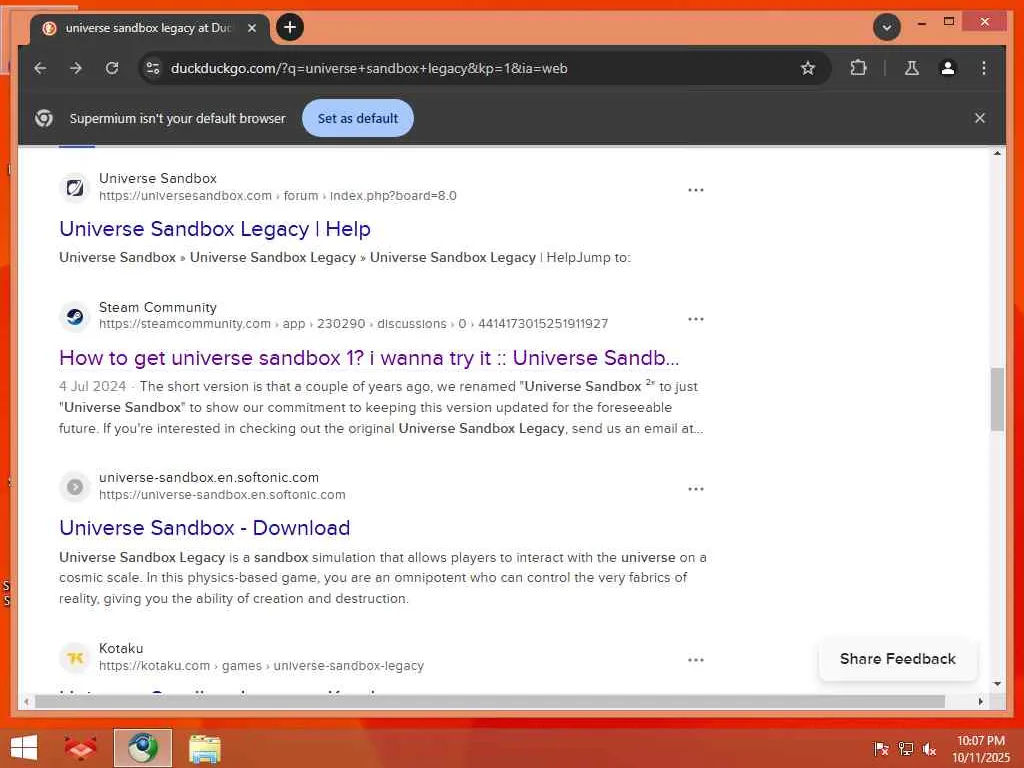The image size is (1024, 768).
Task: Click the Supermium logo in infobar
Action: click(x=44, y=118)
